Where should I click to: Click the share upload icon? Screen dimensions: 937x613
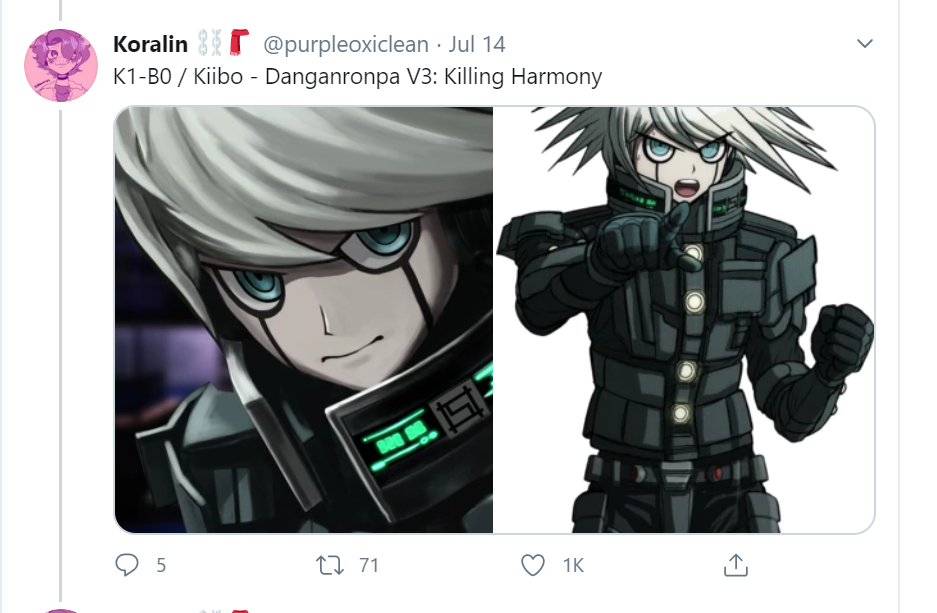(736, 565)
